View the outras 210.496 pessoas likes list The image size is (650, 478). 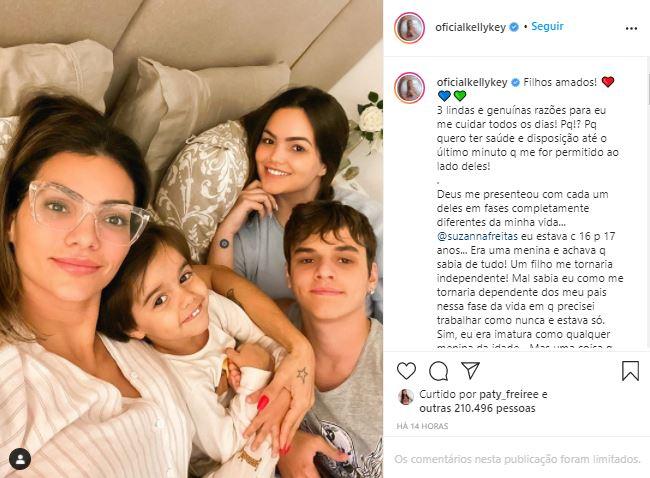[x=477, y=408]
